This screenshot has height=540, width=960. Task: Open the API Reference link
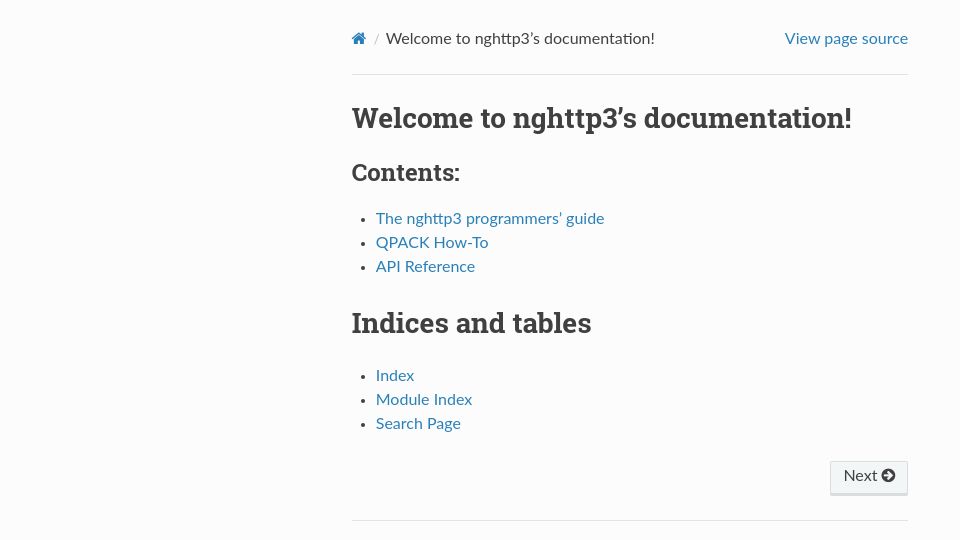pyautogui.click(x=425, y=267)
